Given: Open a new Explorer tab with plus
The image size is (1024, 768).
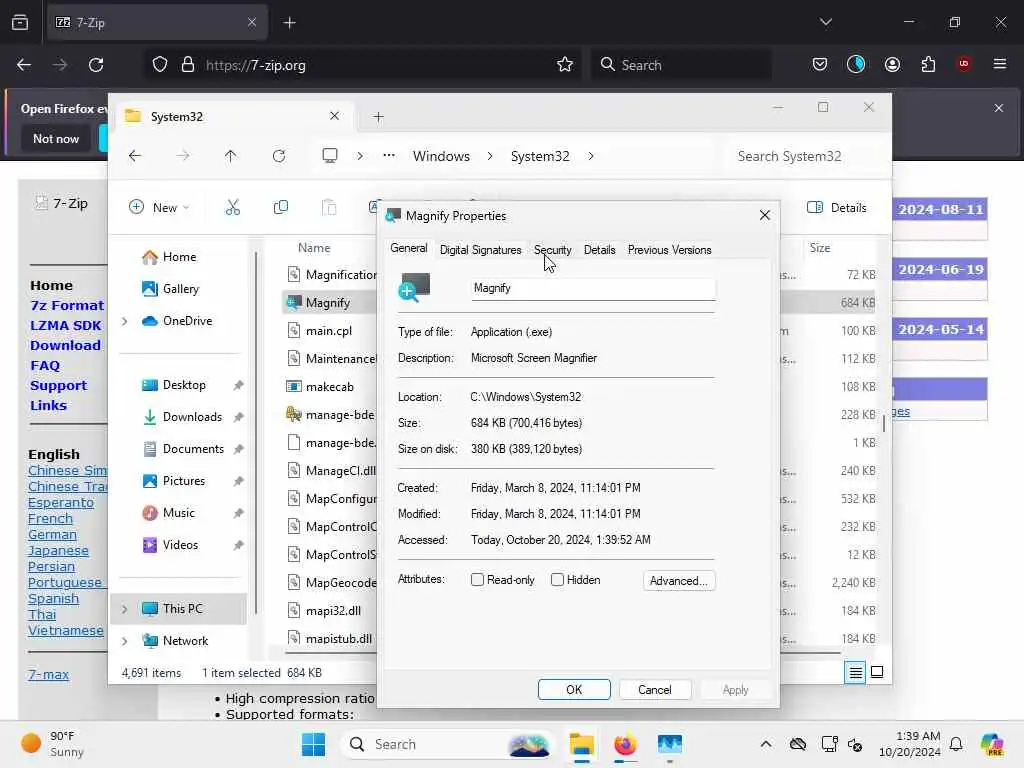Looking at the screenshot, I should 378,117.
